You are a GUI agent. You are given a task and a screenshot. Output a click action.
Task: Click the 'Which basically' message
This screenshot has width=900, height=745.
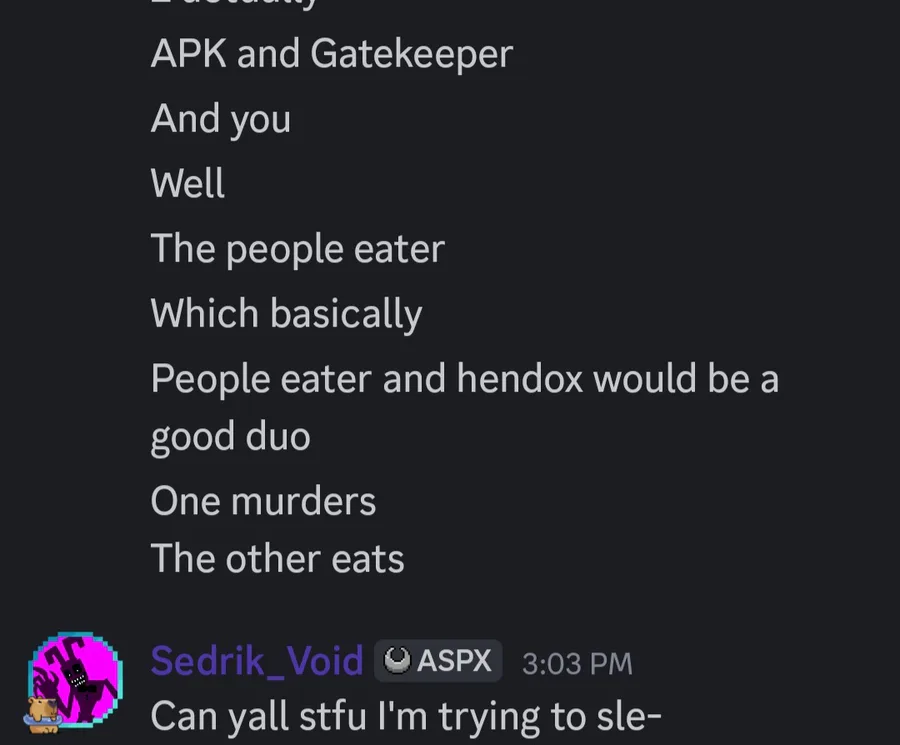286,315
